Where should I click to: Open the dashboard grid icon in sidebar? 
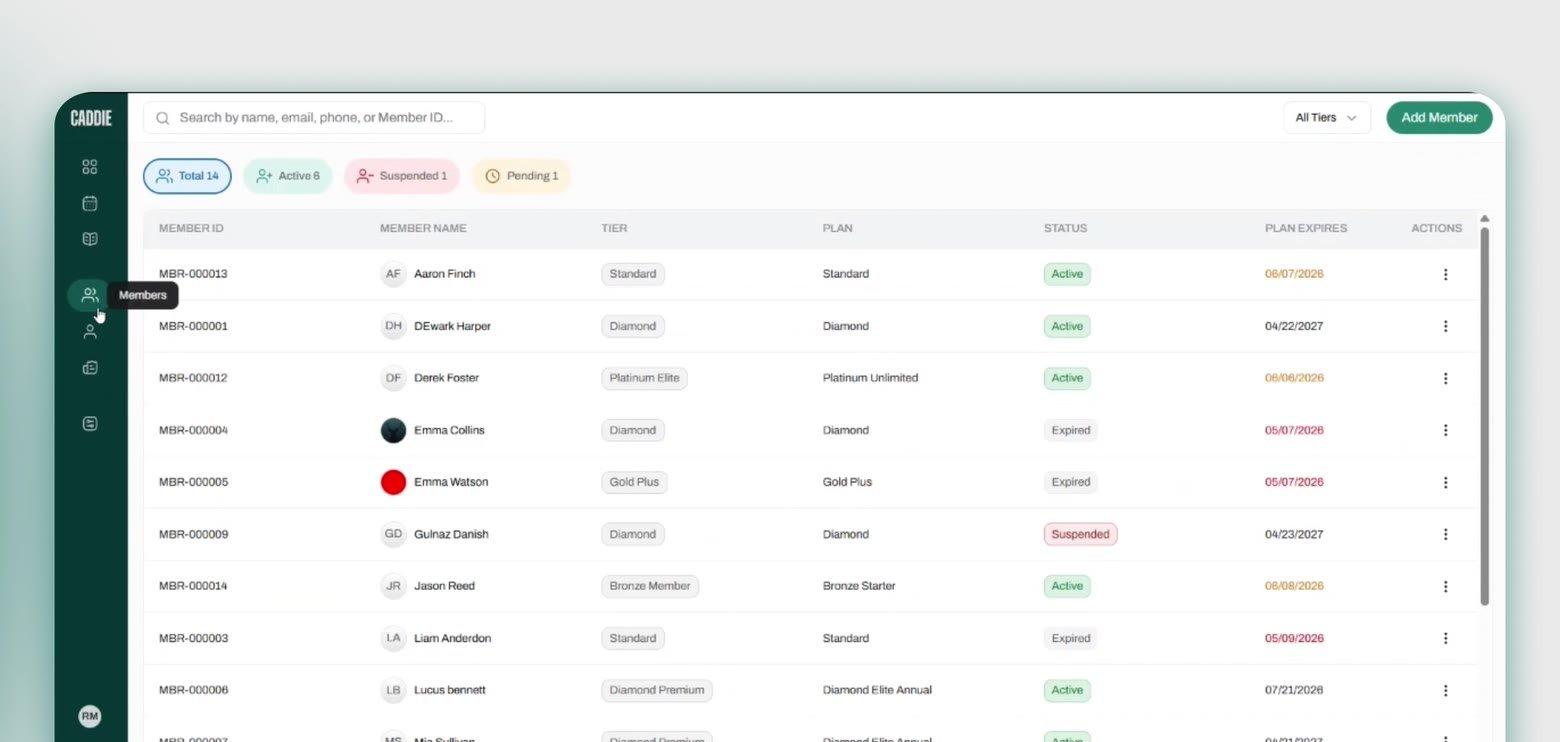pyautogui.click(x=90, y=167)
